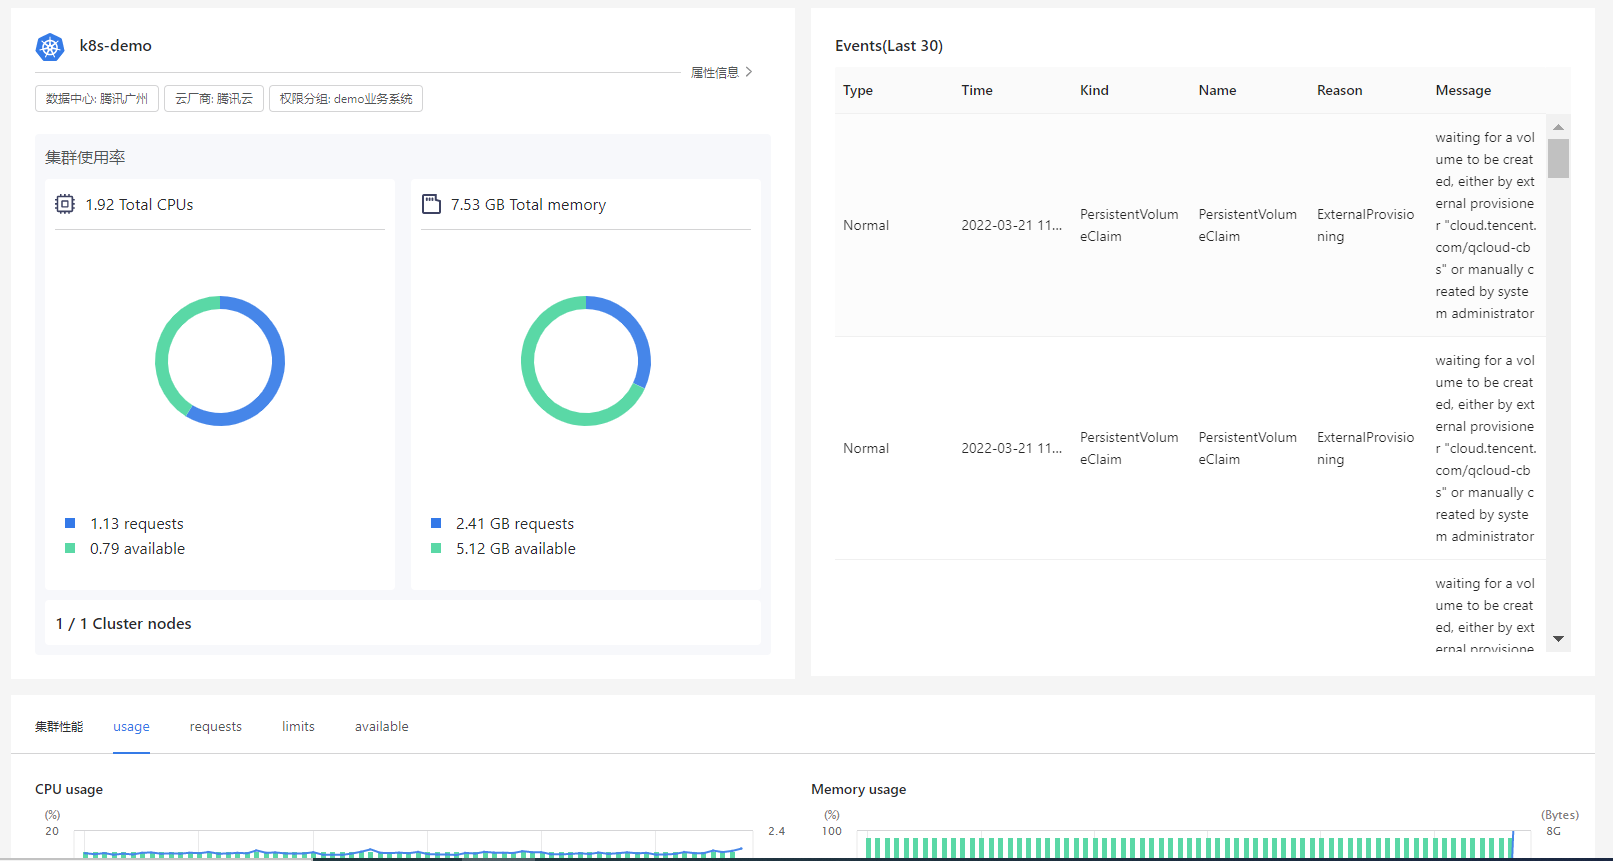Click Normal type in second event row
Screen dimensions: 1613x861
click(x=866, y=448)
